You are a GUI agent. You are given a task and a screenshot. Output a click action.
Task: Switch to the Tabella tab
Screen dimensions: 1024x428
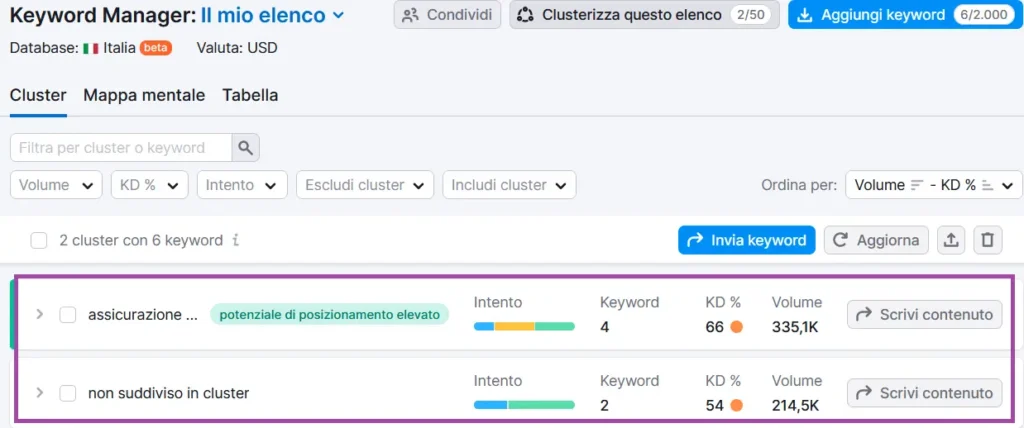250,95
